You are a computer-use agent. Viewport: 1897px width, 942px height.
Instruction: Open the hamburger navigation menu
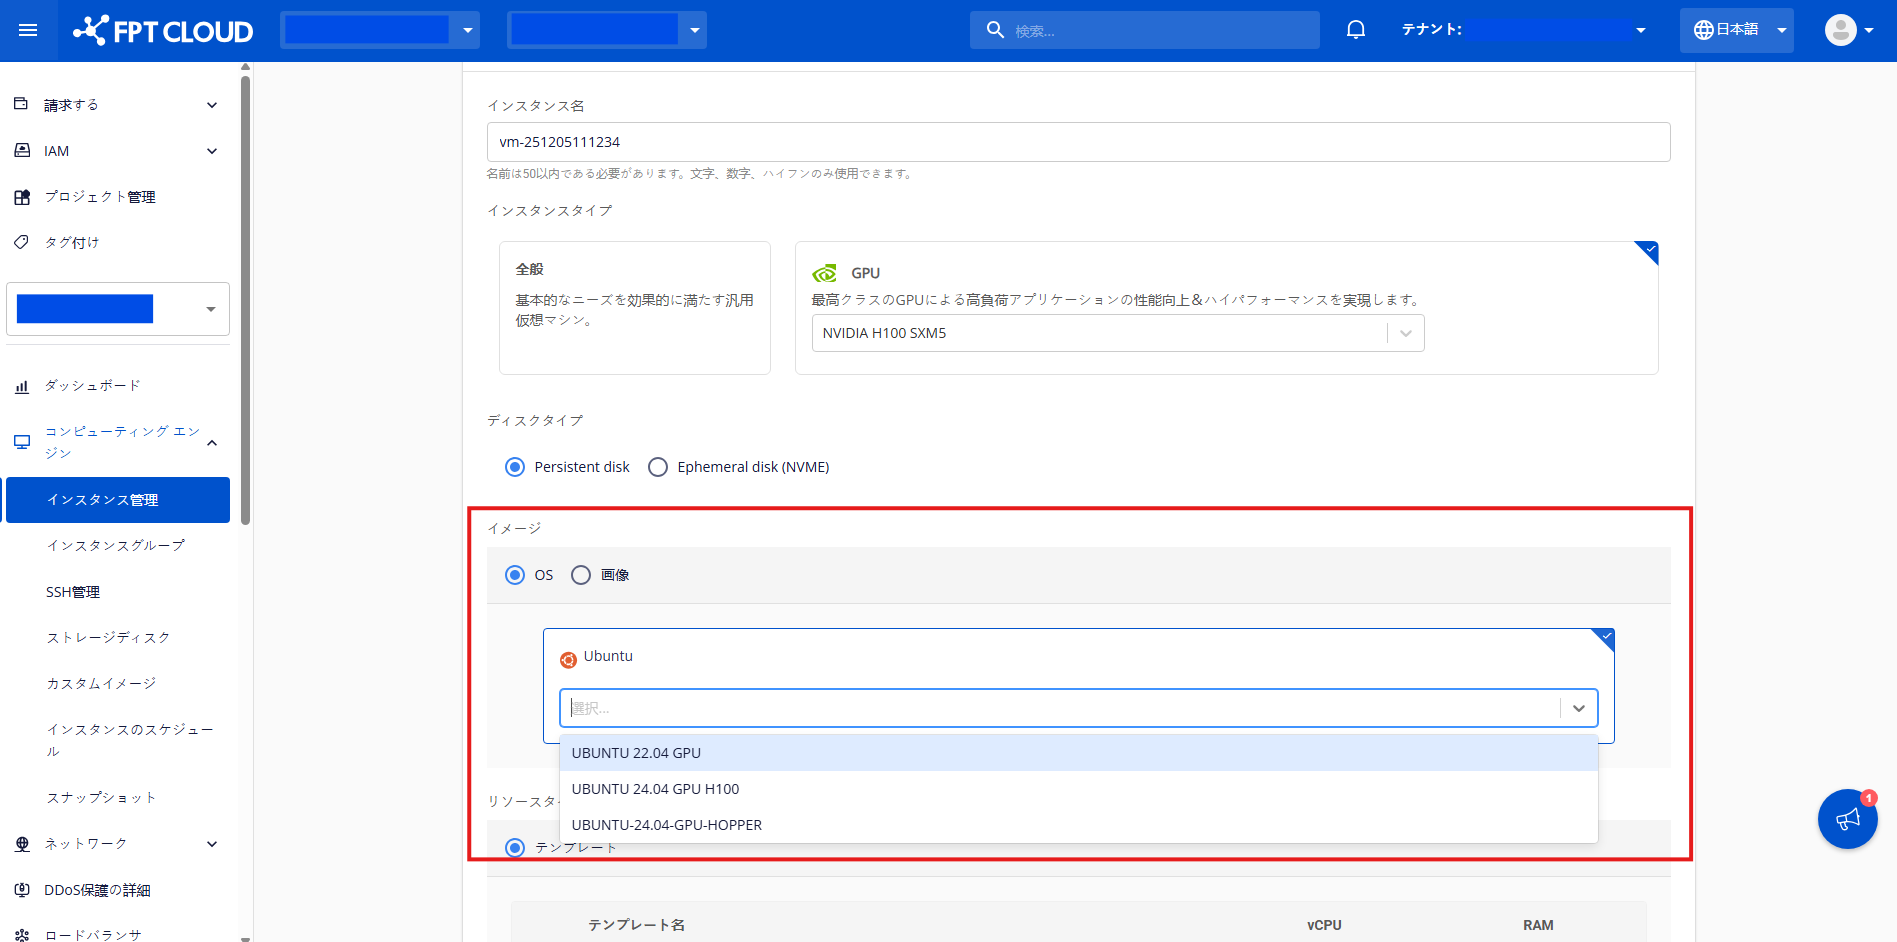28,30
